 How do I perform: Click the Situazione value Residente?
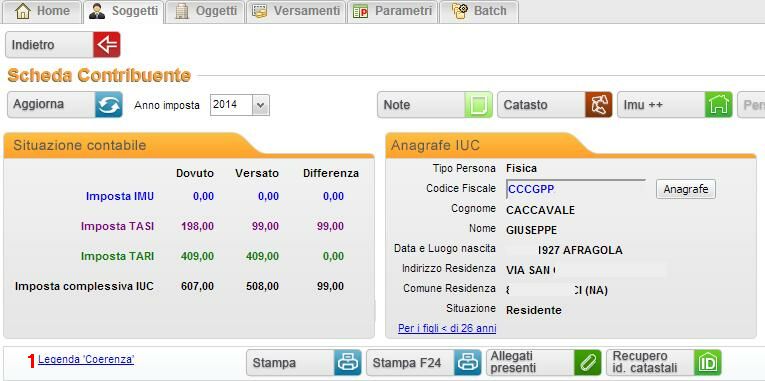534,310
